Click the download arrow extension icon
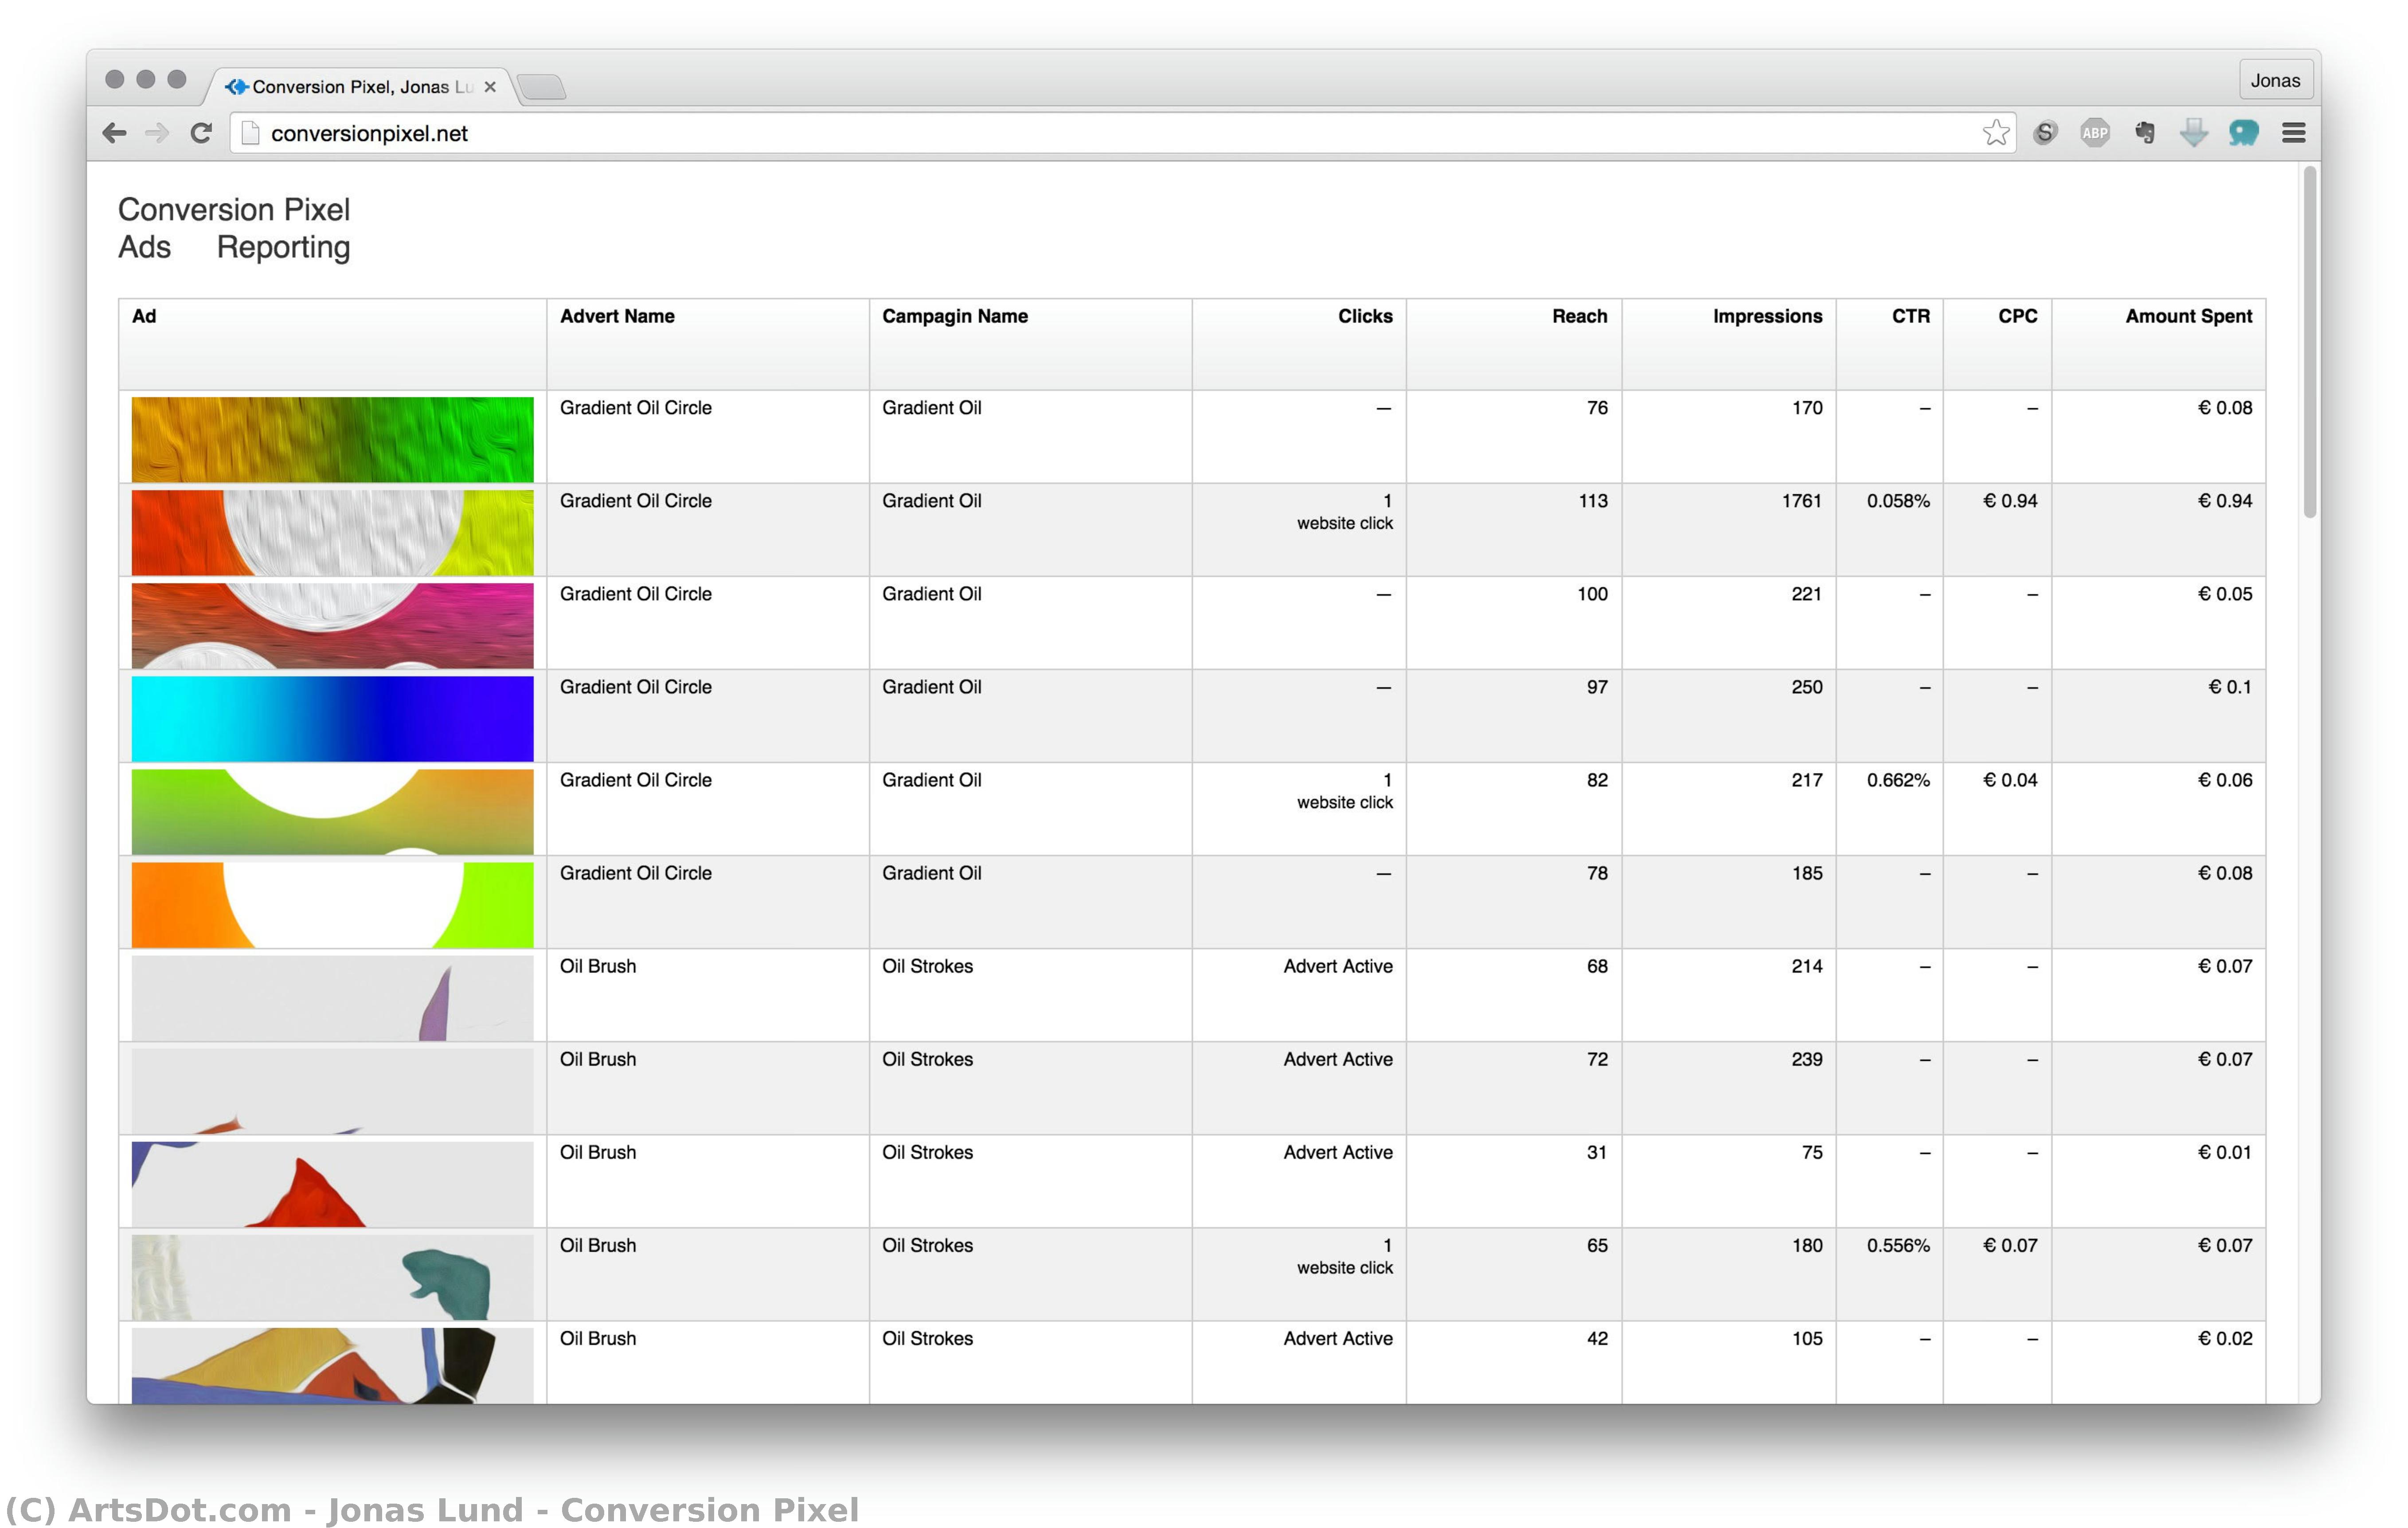This screenshot has width=2408, height=1528. [x=2194, y=133]
